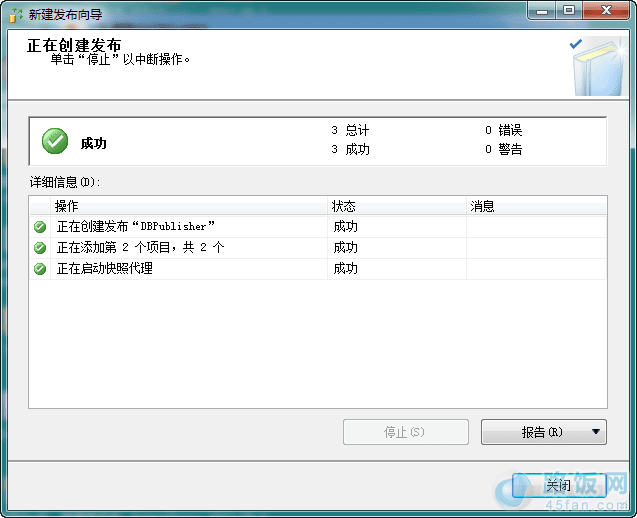
Task: Click the 单击“停止”以中断操作 hint text
Action: (120, 60)
